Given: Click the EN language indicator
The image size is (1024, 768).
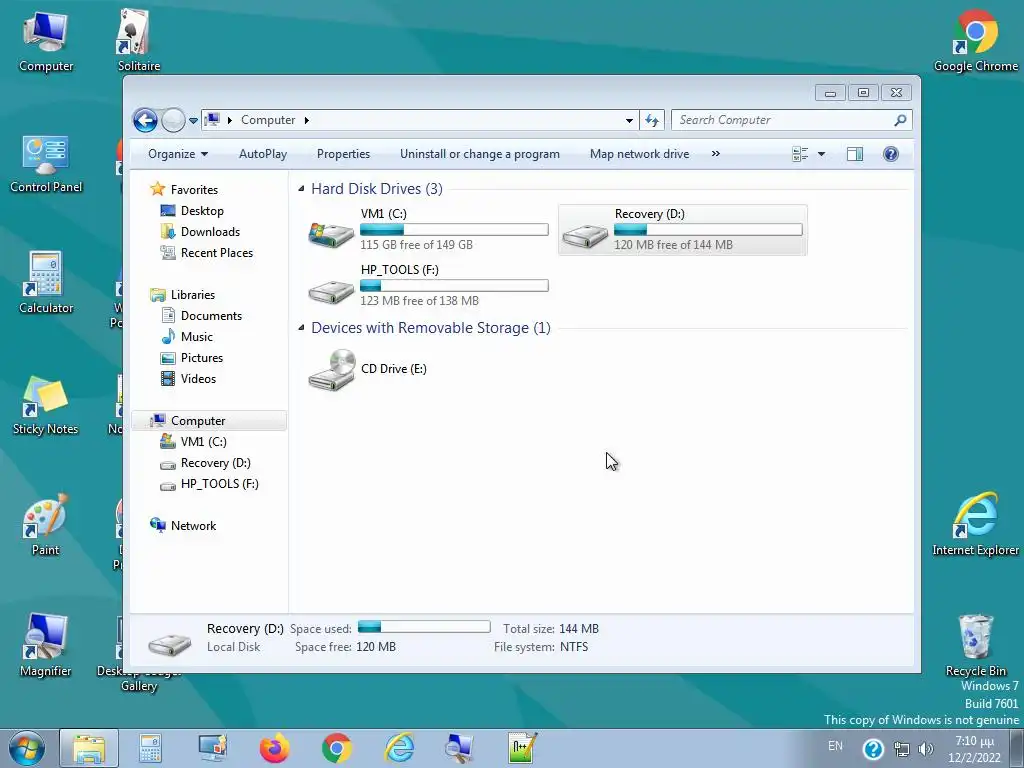Looking at the screenshot, I should tap(835, 746).
